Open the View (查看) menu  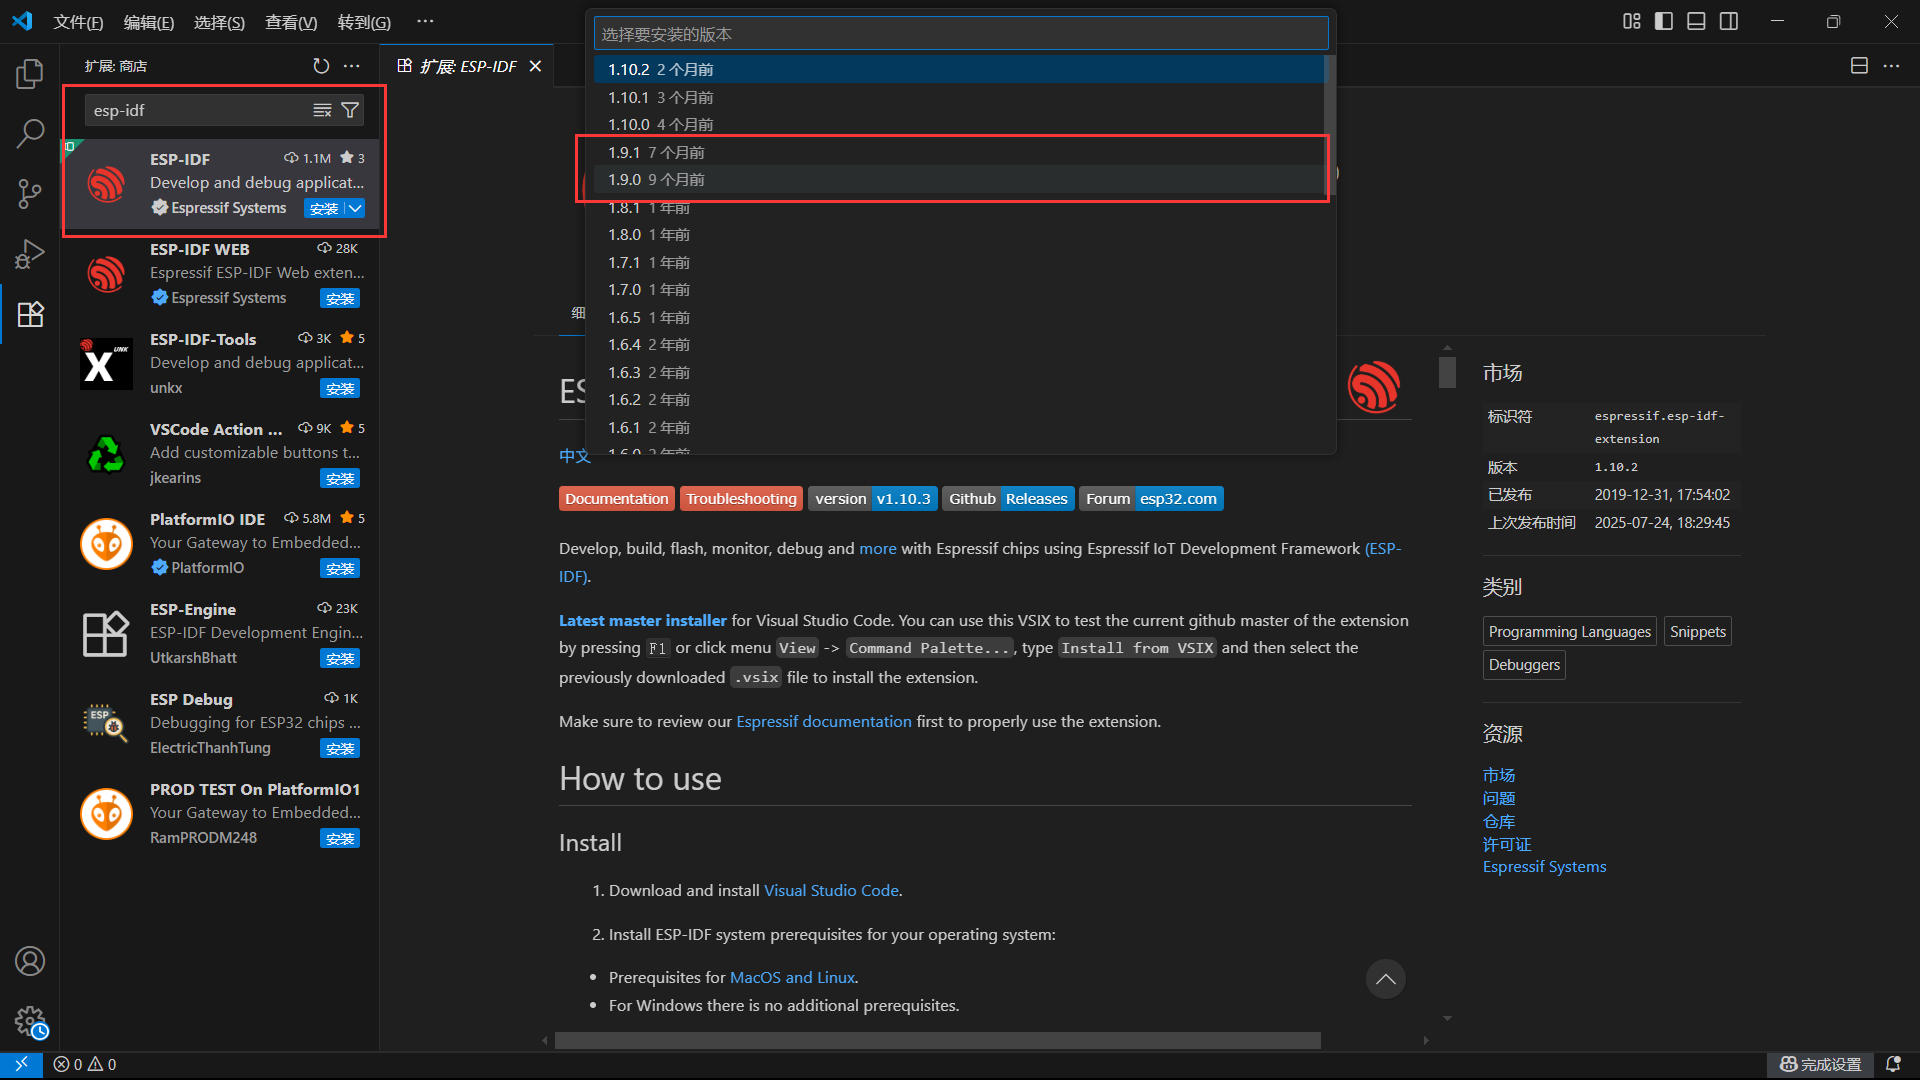pos(291,22)
